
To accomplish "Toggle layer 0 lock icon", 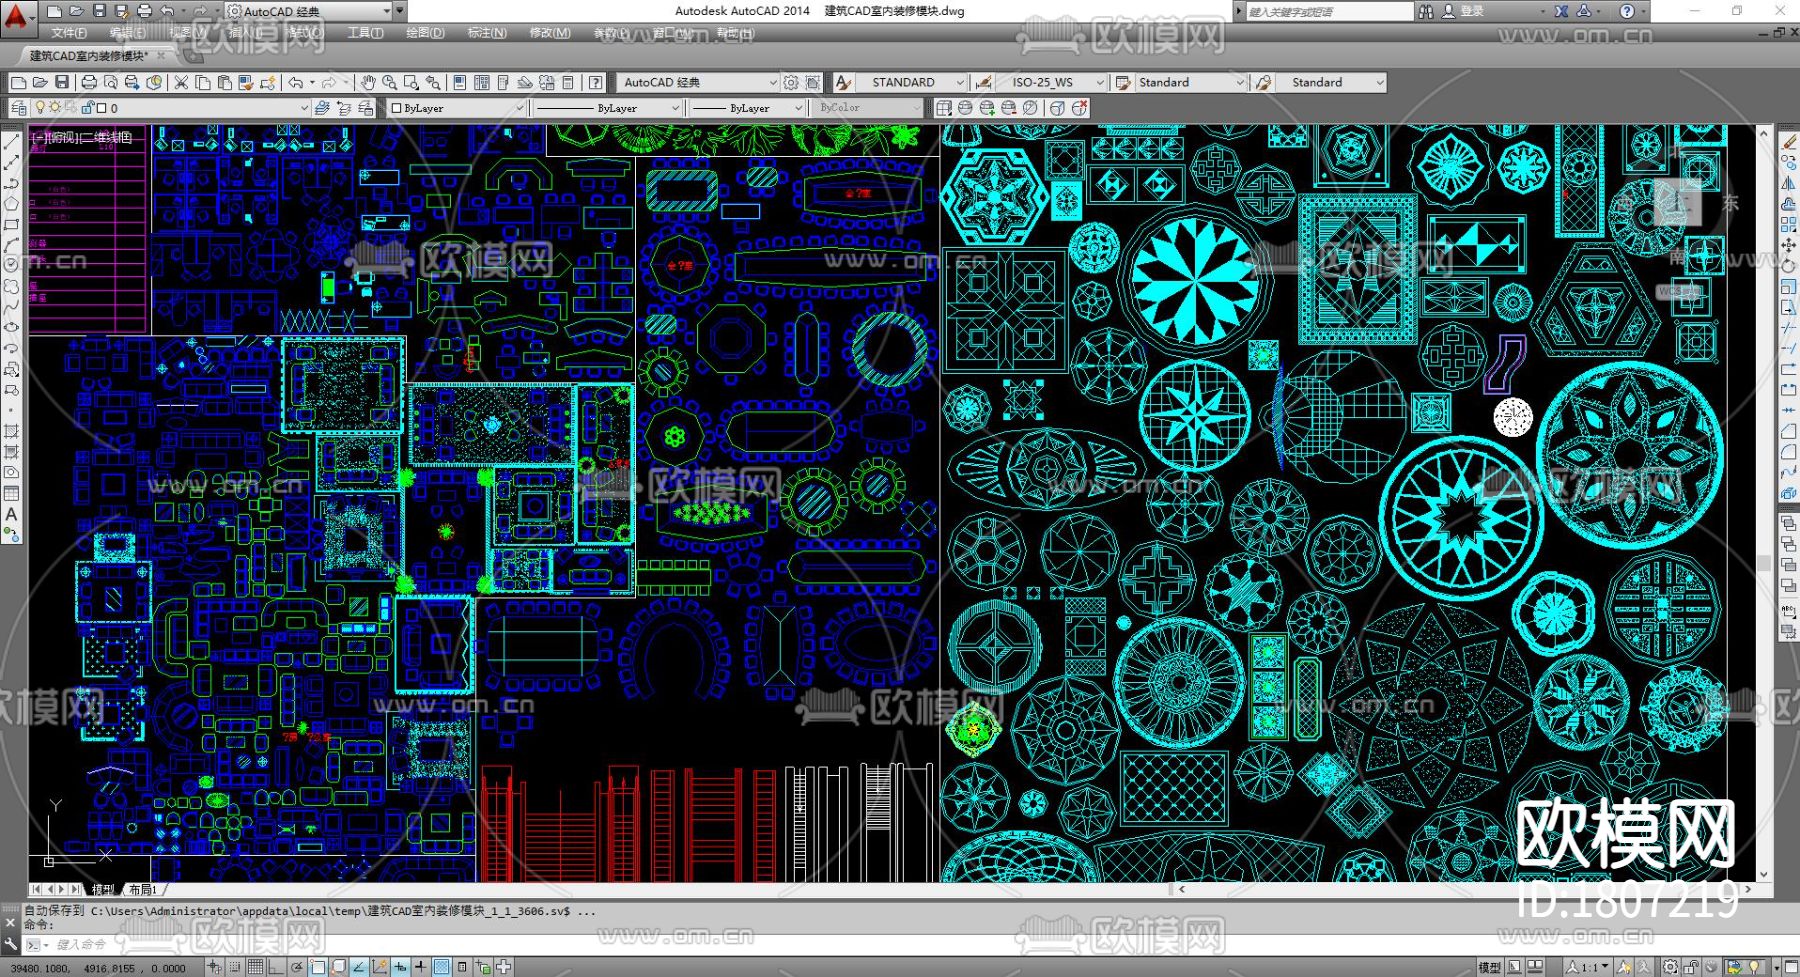I will (x=87, y=108).
